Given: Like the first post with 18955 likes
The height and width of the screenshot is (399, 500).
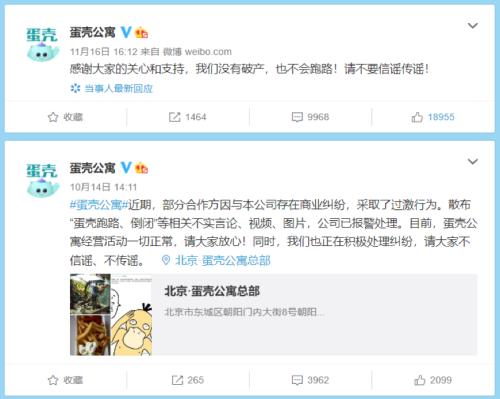Looking at the screenshot, I should [x=433, y=117].
